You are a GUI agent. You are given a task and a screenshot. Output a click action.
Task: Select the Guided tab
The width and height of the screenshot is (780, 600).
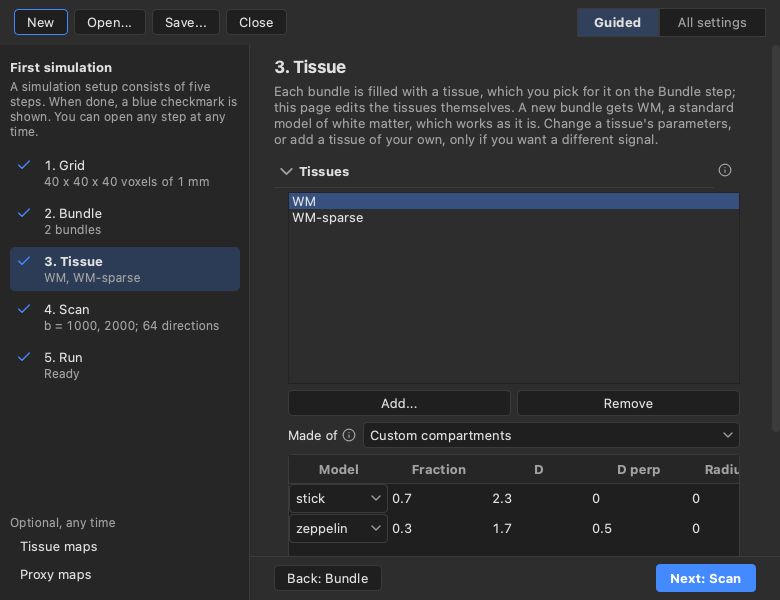(x=617, y=22)
